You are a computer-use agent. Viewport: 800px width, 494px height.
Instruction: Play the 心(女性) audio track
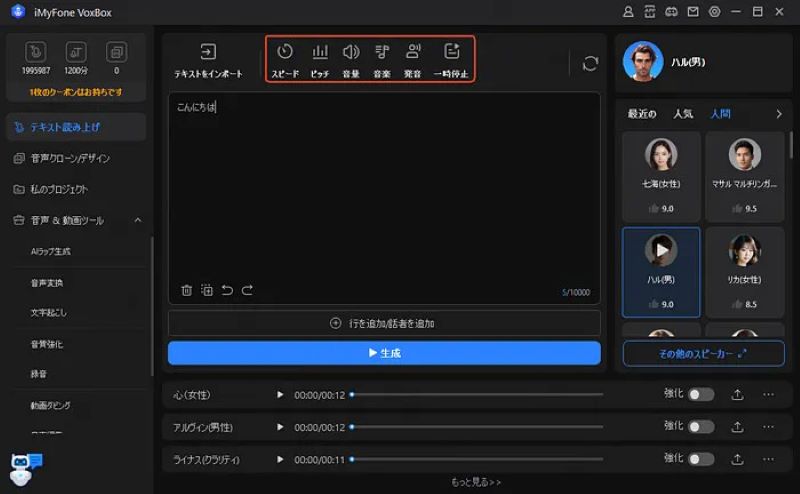point(280,394)
